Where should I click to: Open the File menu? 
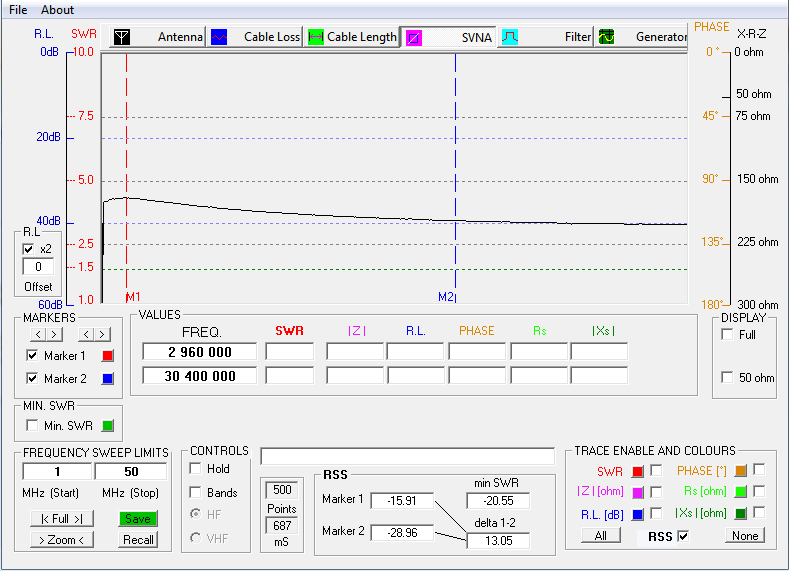(18, 9)
